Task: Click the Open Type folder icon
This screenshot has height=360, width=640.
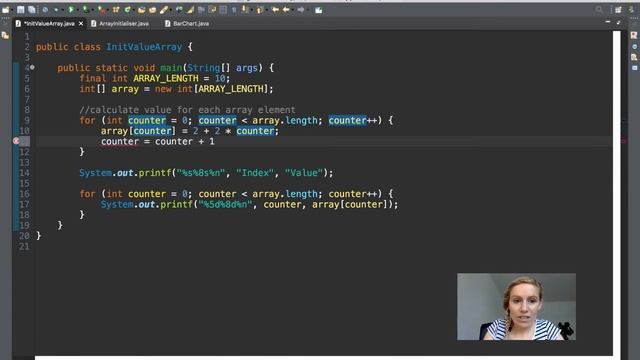Action: pos(142,10)
